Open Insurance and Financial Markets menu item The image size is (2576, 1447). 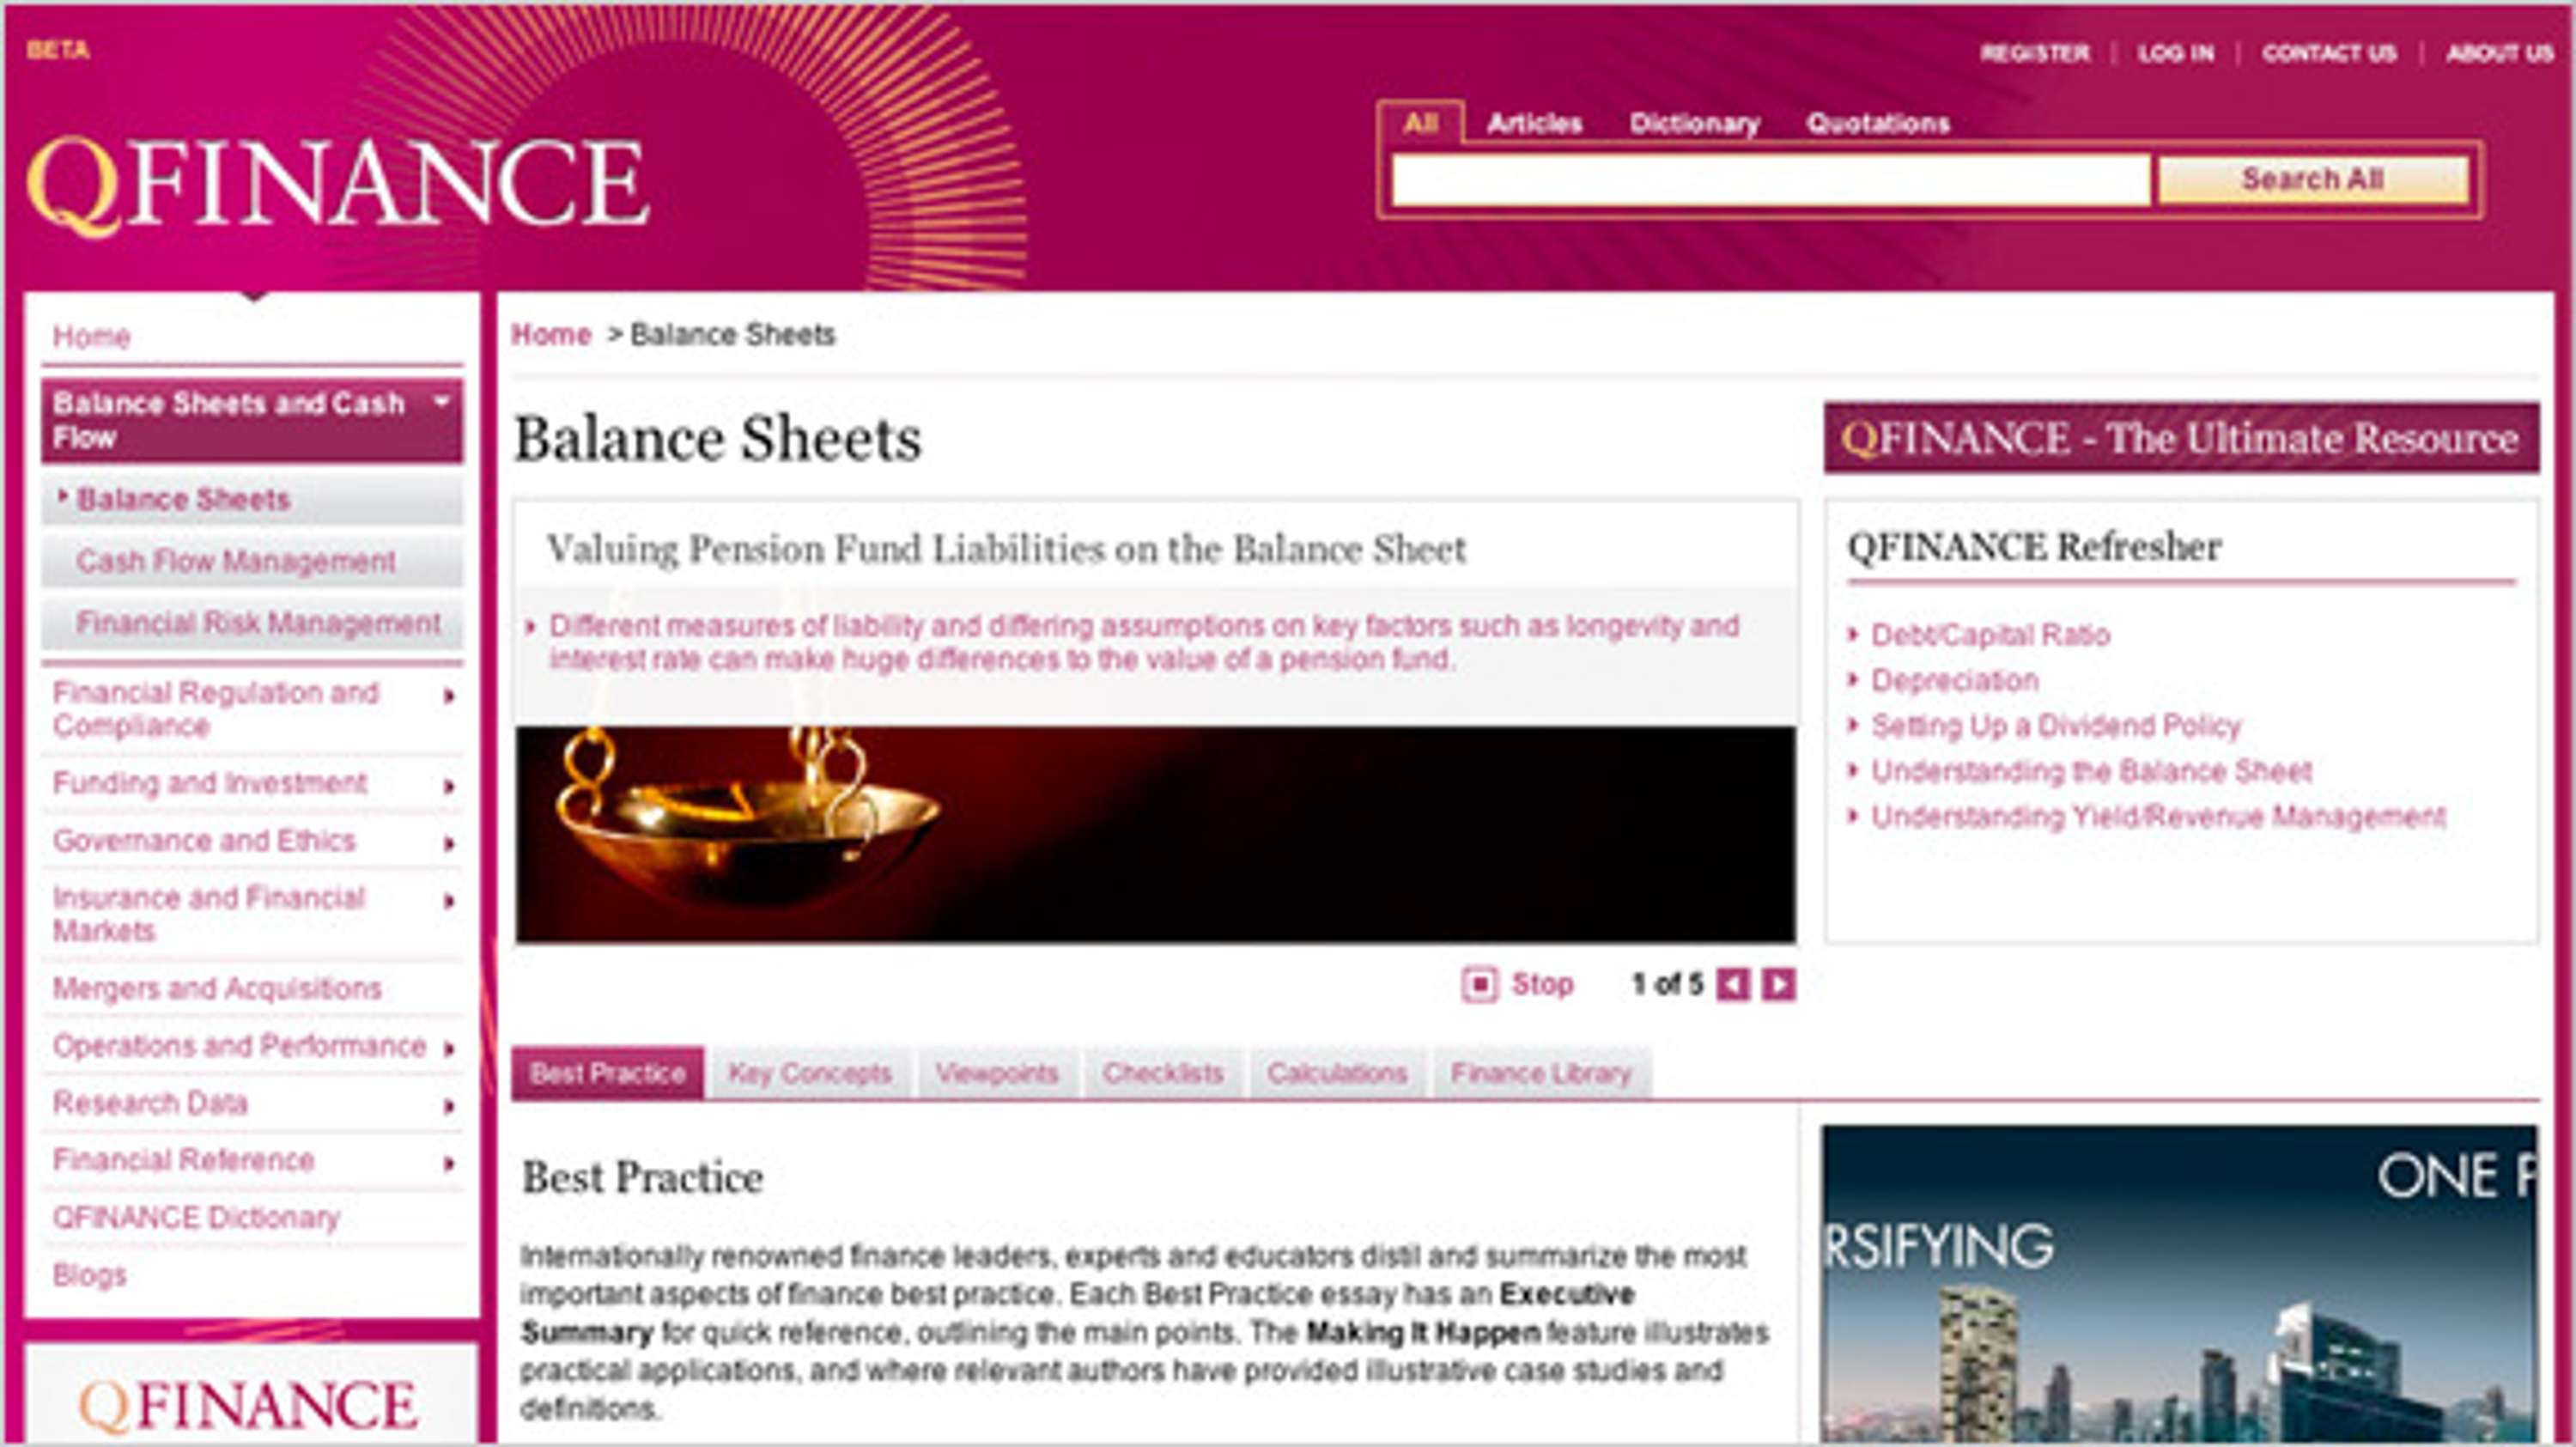pyautogui.click(x=208, y=914)
